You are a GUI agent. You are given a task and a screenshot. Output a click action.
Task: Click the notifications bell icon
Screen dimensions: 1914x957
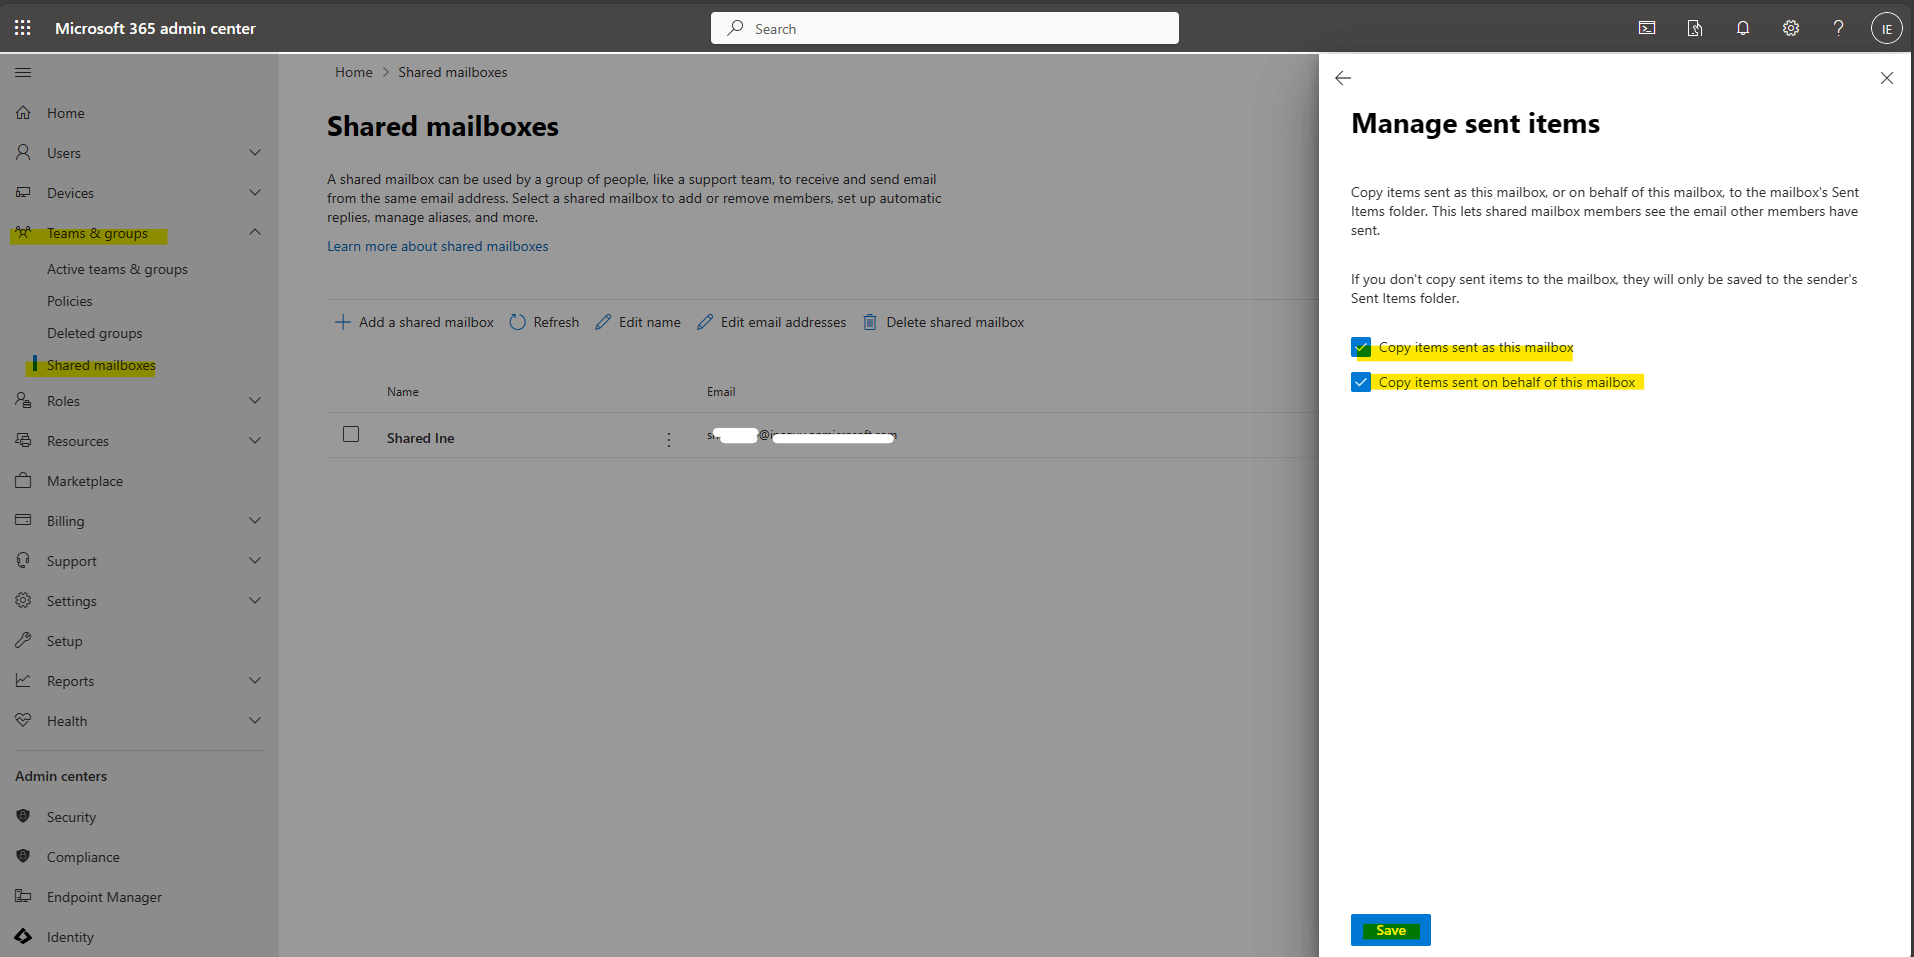[1742, 27]
